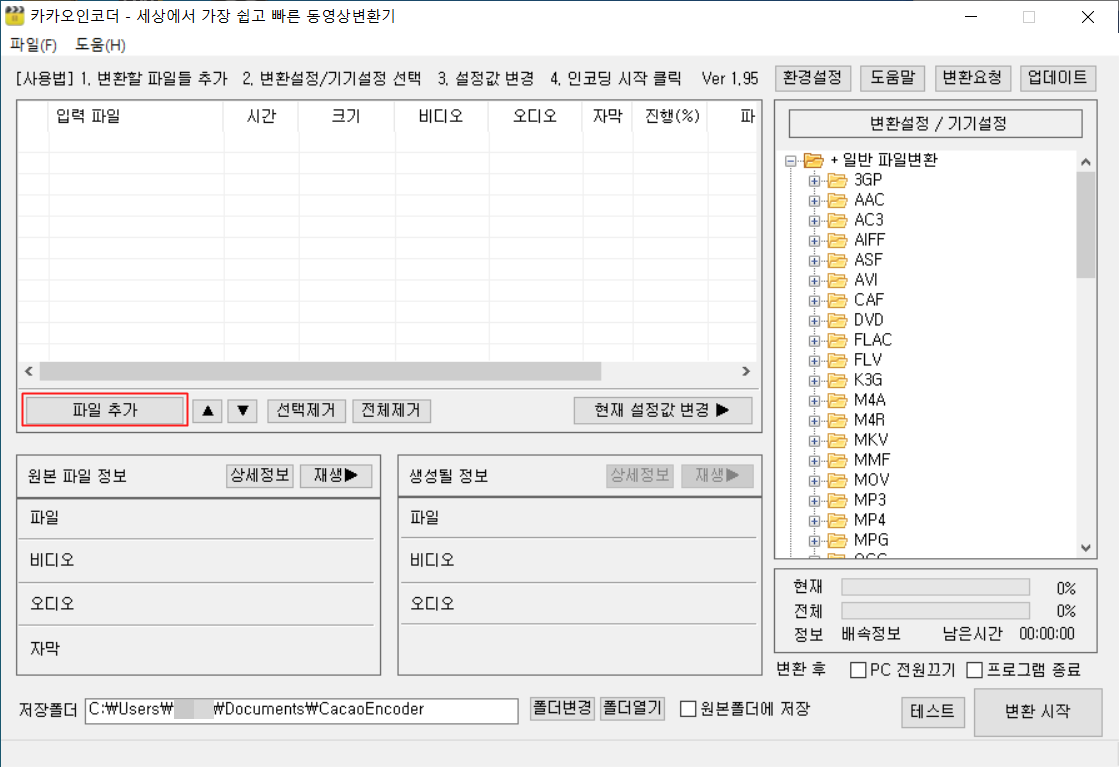Click the 변환요청 button

(x=973, y=78)
